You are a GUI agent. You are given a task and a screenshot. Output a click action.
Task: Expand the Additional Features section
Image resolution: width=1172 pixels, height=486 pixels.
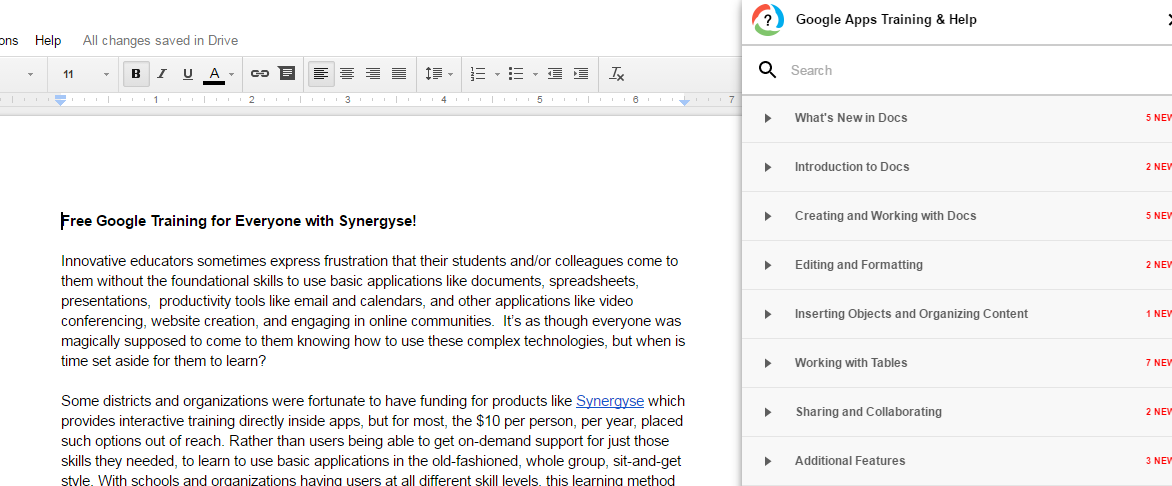coord(957,461)
